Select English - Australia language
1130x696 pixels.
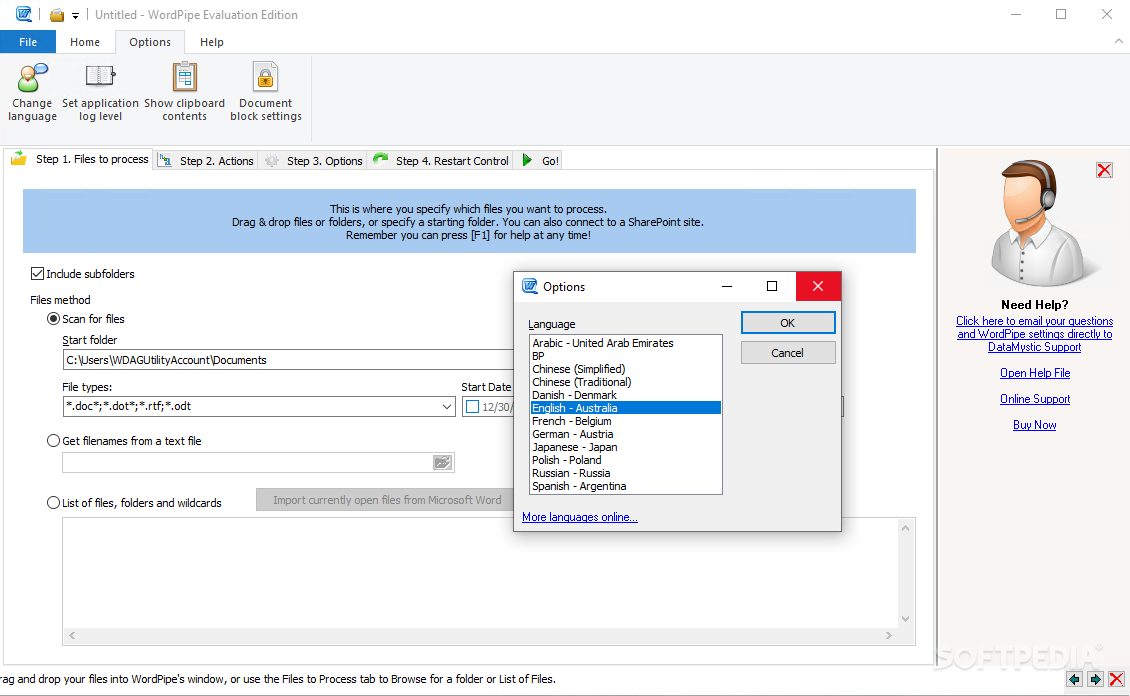click(x=625, y=408)
